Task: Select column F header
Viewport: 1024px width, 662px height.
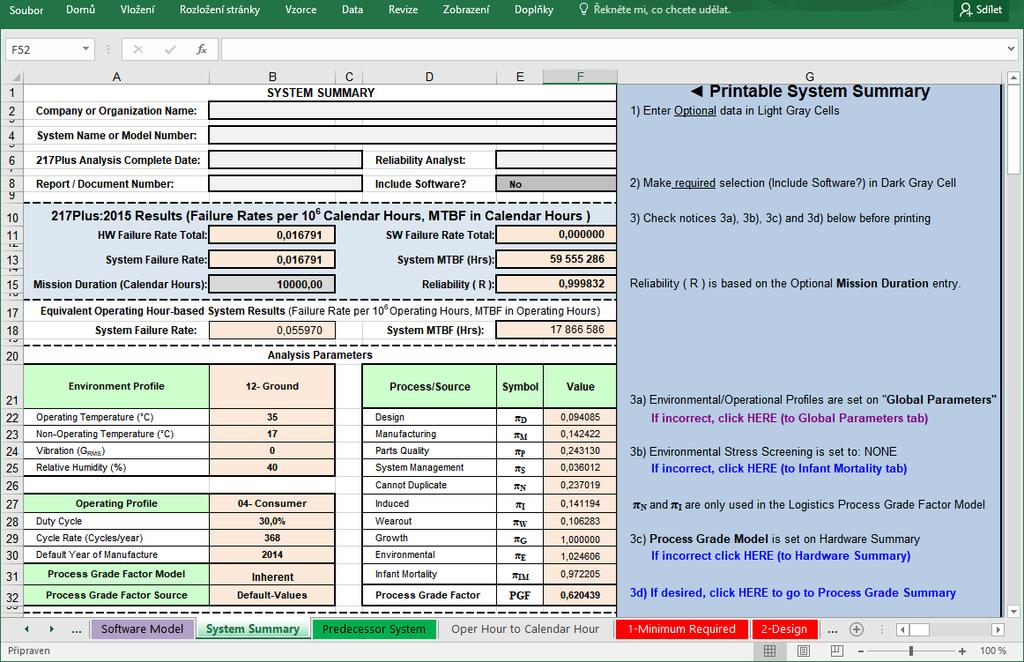Action: [580, 77]
